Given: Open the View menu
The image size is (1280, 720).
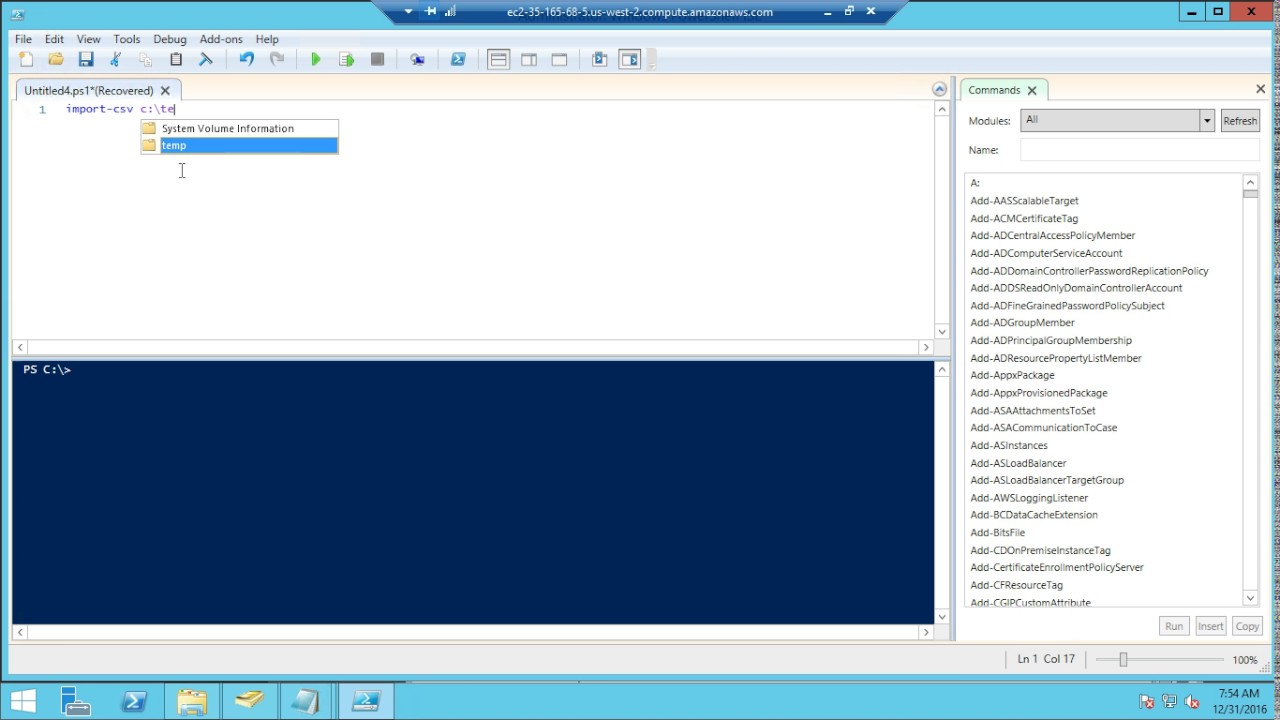Looking at the screenshot, I should pyautogui.click(x=88, y=39).
